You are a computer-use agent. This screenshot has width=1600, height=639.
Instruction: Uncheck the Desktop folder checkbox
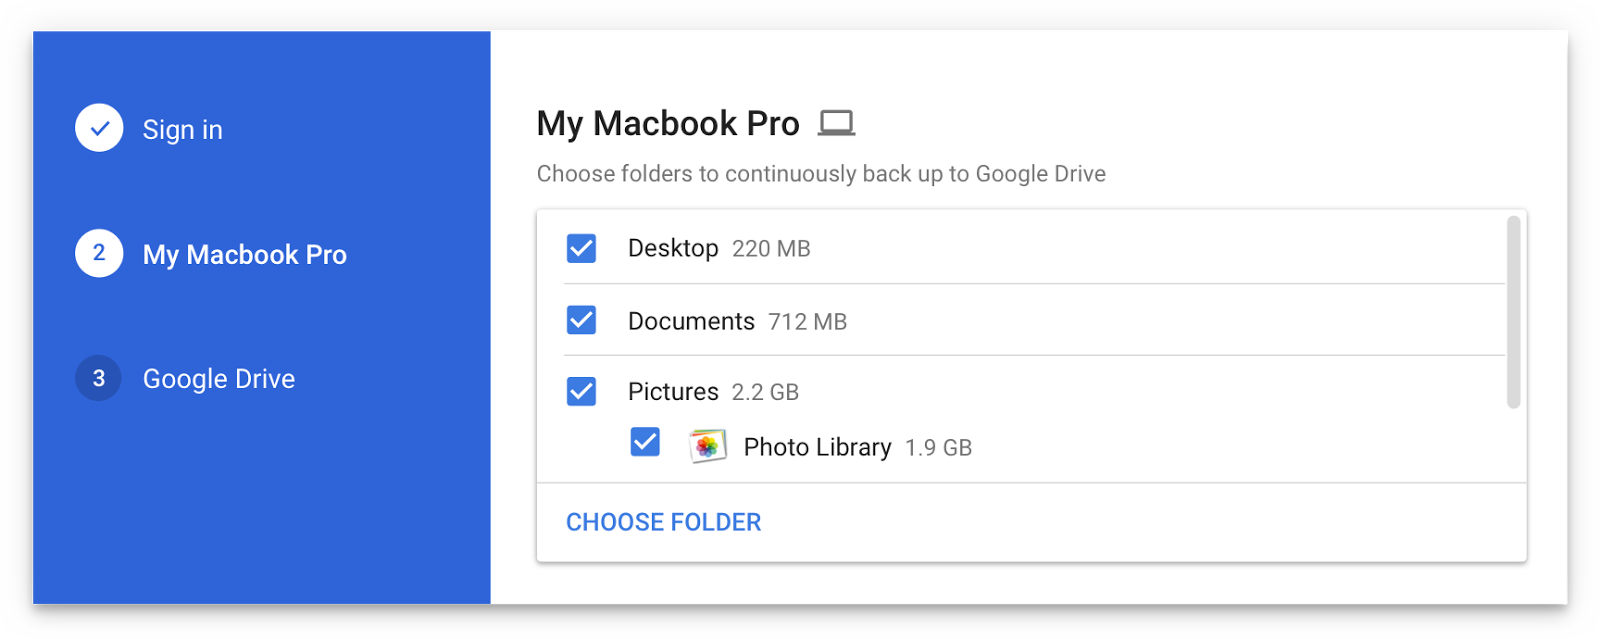[581, 248]
